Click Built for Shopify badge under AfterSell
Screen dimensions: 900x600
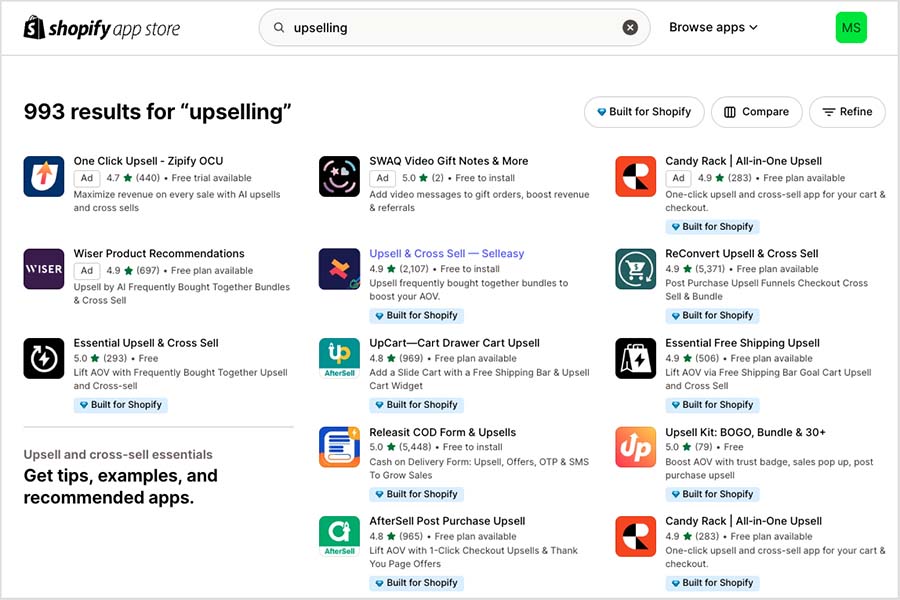417,583
